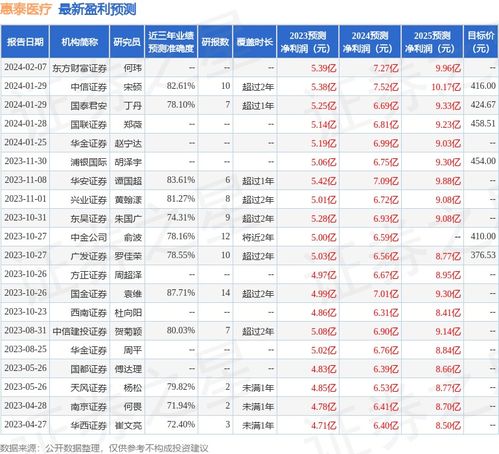The width and height of the screenshot is (499, 454).
Task: Click target price 454.00
Action: pos(483,161)
